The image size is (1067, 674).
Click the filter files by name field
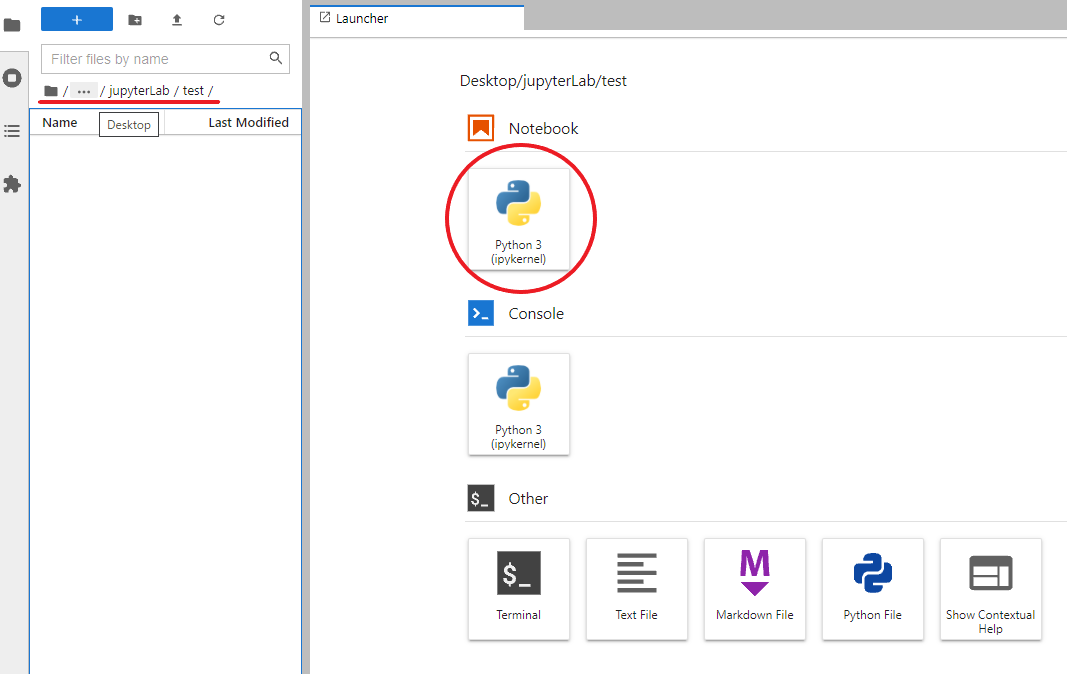tap(158, 59)
